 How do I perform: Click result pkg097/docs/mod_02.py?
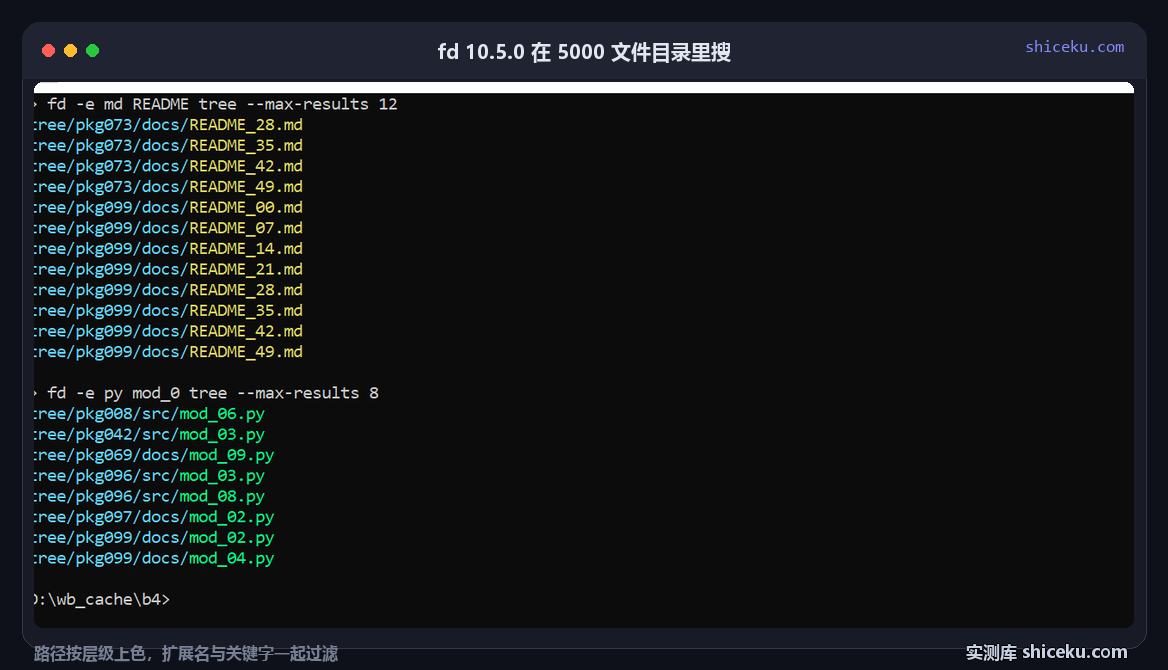click(x=154, y=516)
